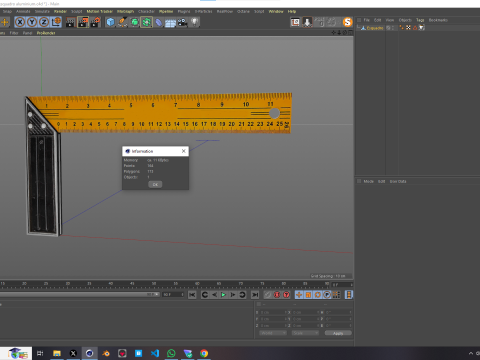The width and height of the screenshot is (480, 360).
Task: Open the Window menu
Action: pyautogui.click(x=276, y=11)
